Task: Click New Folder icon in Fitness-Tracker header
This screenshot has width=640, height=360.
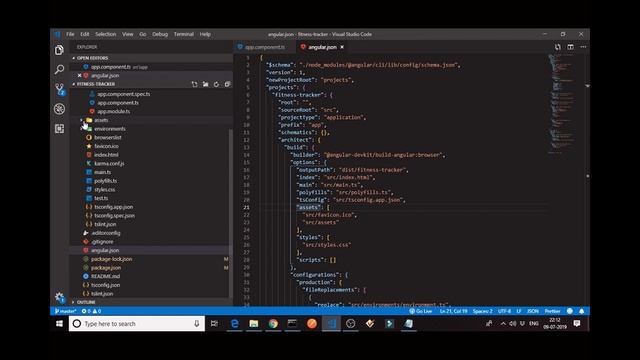Action: coord(205,84)
